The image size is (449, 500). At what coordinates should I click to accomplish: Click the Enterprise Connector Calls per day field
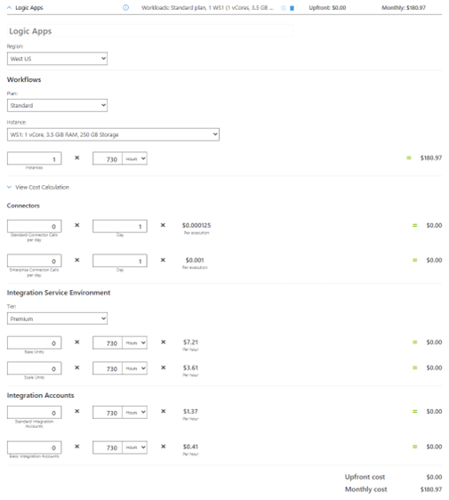click(34, 261)
